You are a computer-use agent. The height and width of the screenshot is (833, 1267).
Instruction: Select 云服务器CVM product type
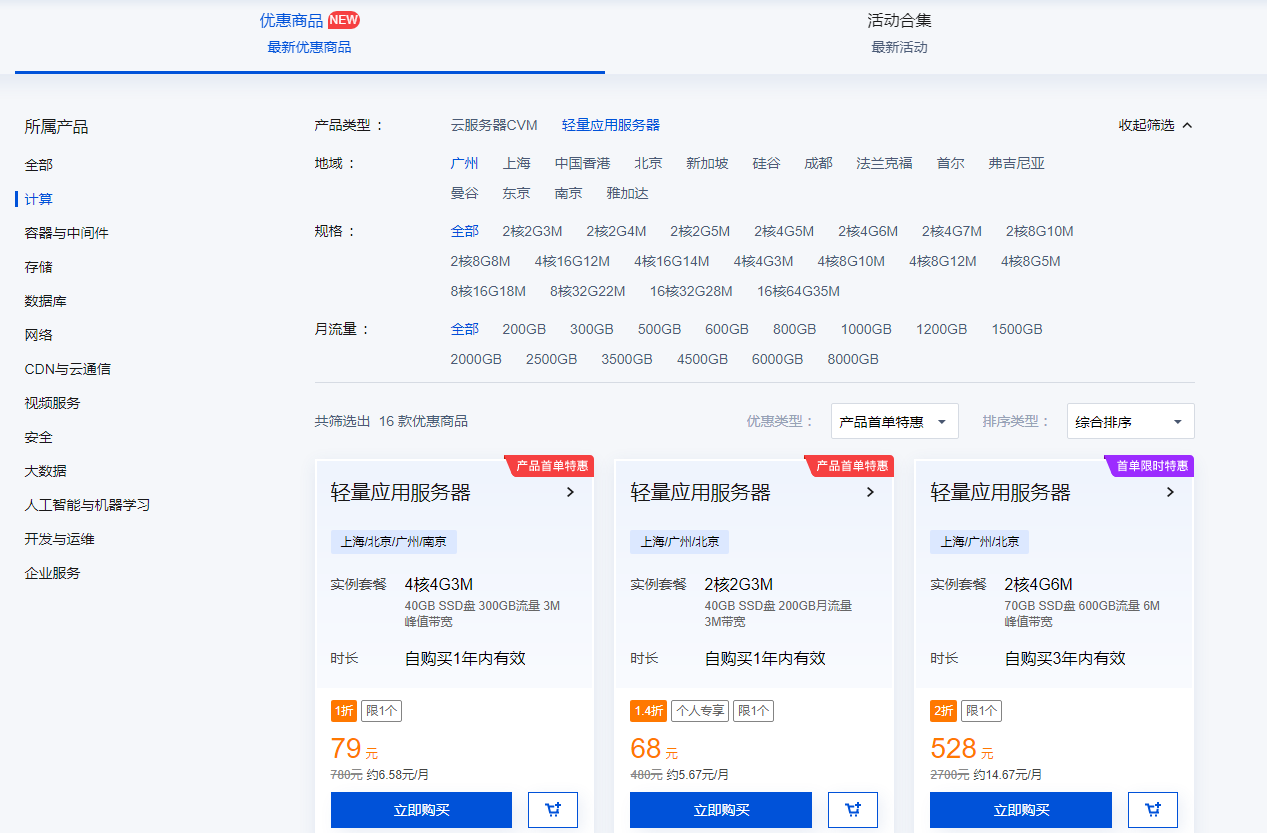click(494, 125)
